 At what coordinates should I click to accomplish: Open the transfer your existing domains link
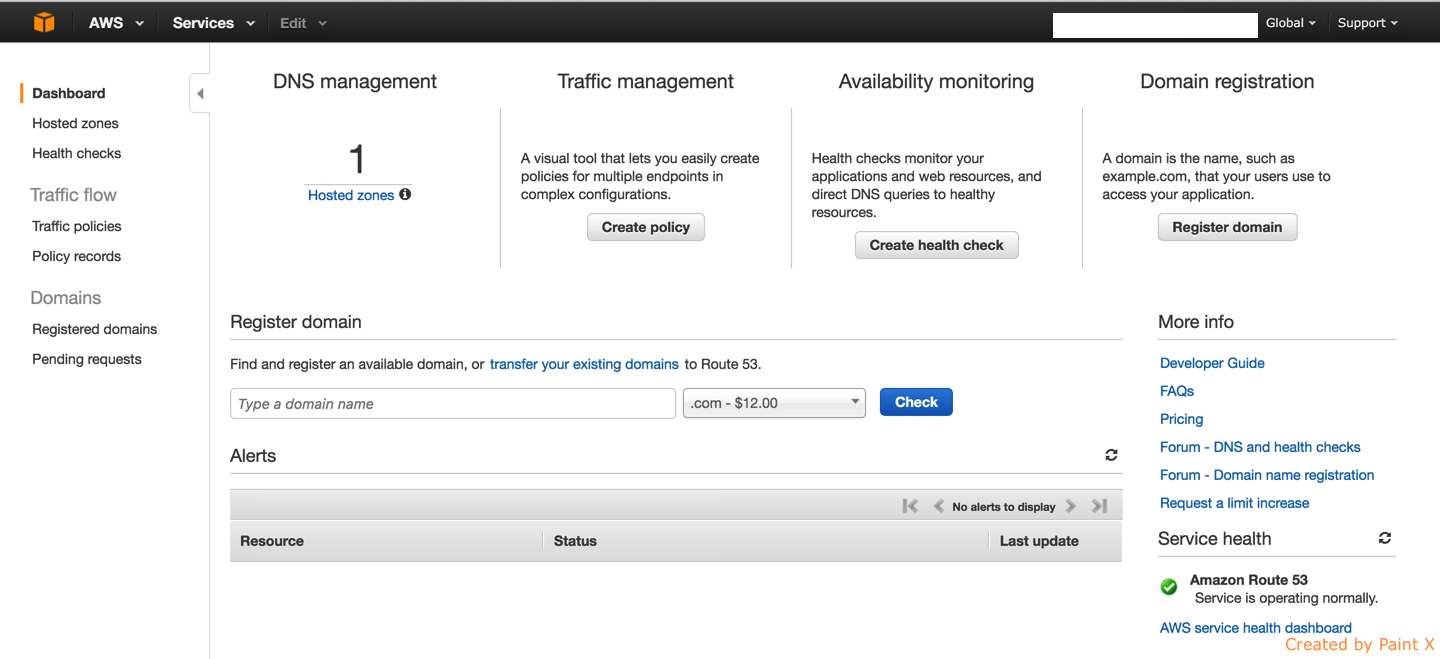(x=584, y=364)
